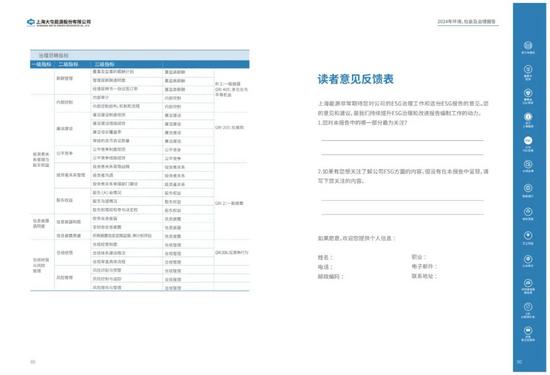Click the light-blue table title bar

pyautogui.click(x=140, y=55)
